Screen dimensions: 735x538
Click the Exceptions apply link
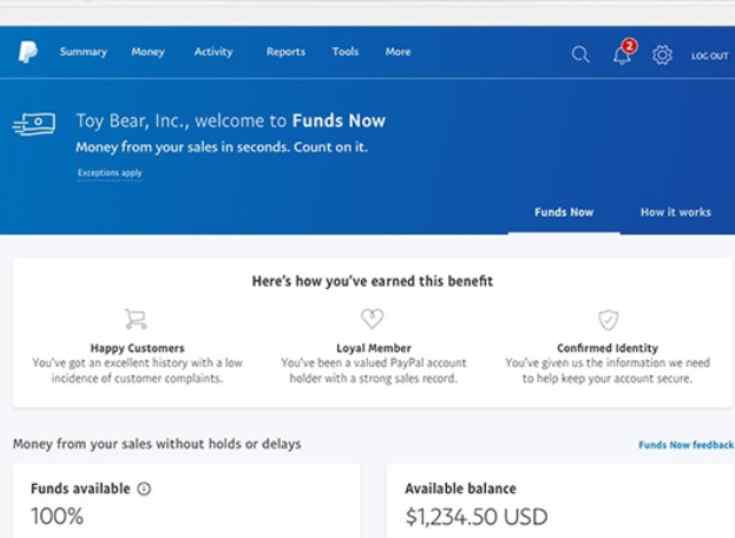[x=110, y=173]
